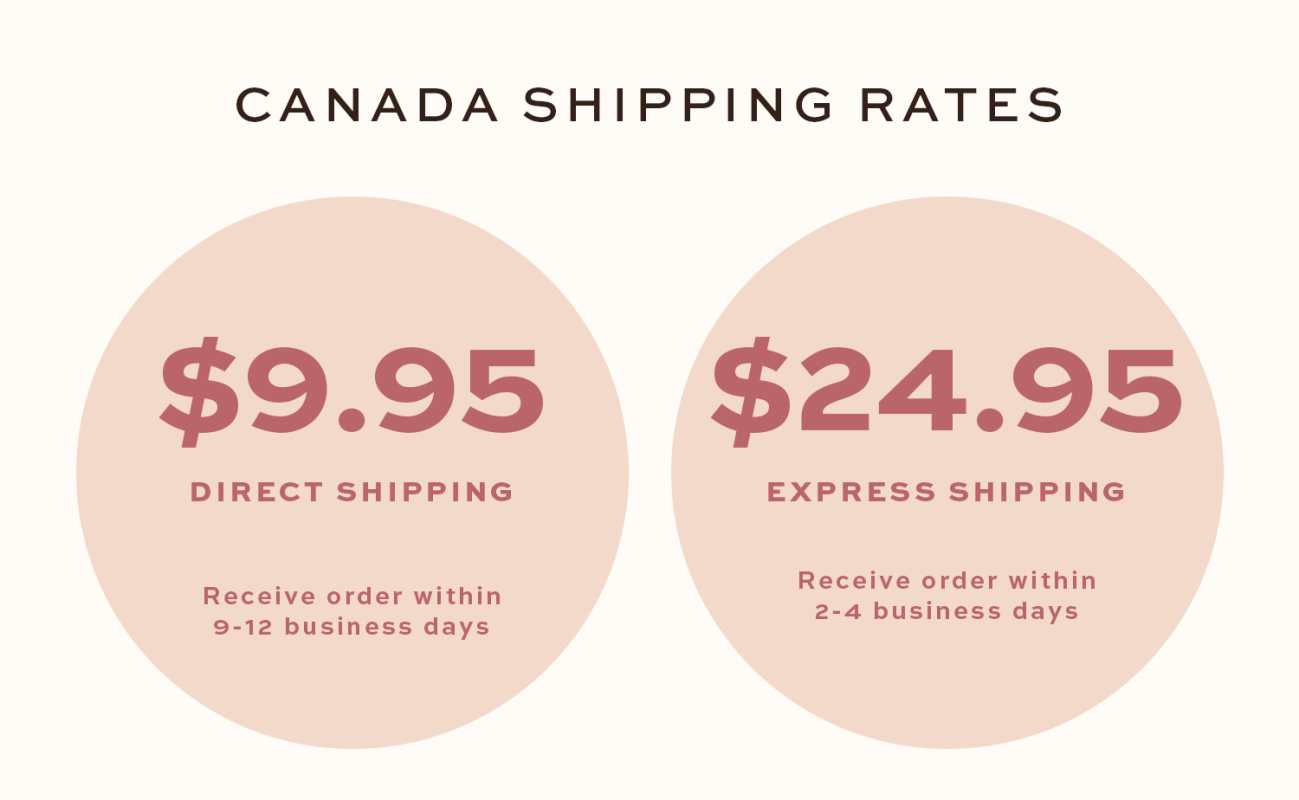Select the $9.95 price
The width and height of the screenshot is (1299, 800).
[352, 389]
